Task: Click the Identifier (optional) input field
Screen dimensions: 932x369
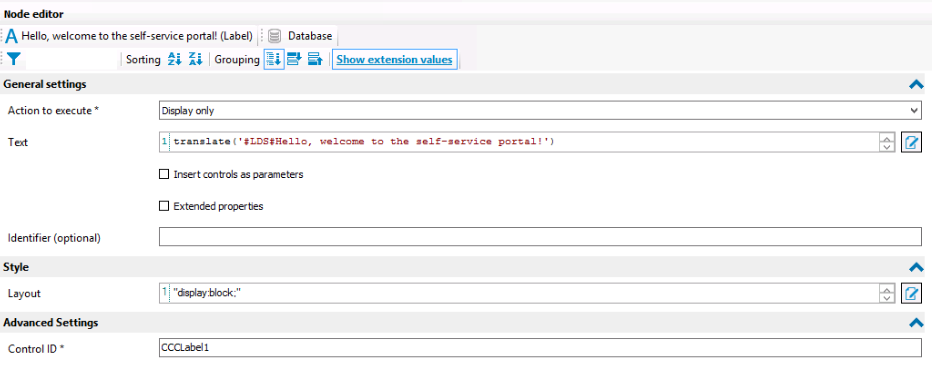Action: (x=540, y=237)
